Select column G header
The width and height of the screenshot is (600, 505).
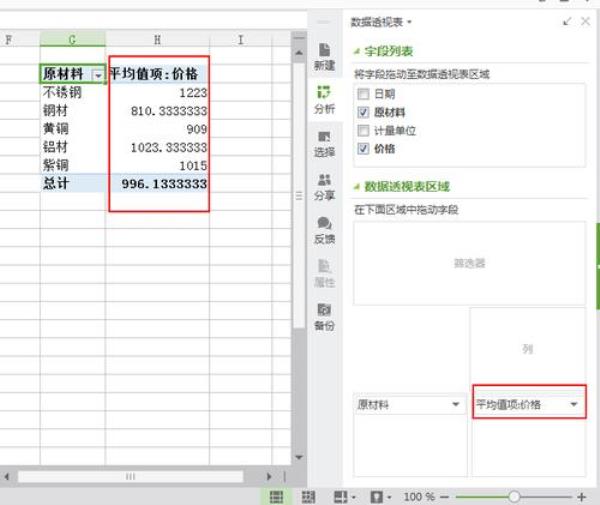(72, 39)
